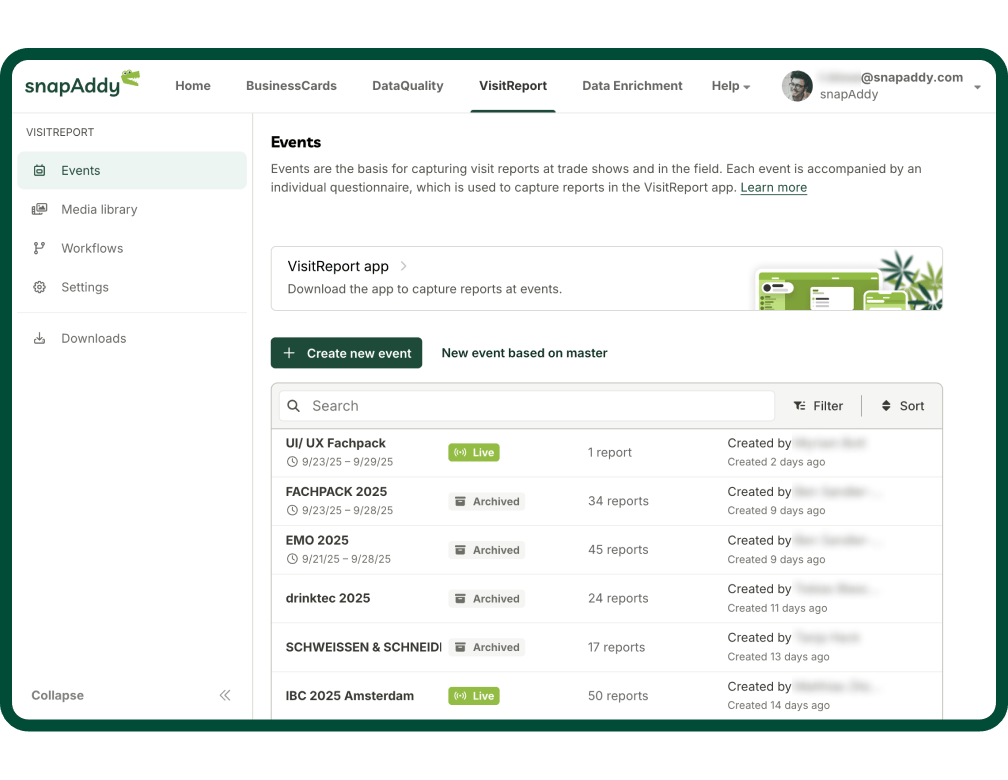Click the magnifier icon in search bar
This screenshot has width=1008, height=780.
[x=294, y=406]
